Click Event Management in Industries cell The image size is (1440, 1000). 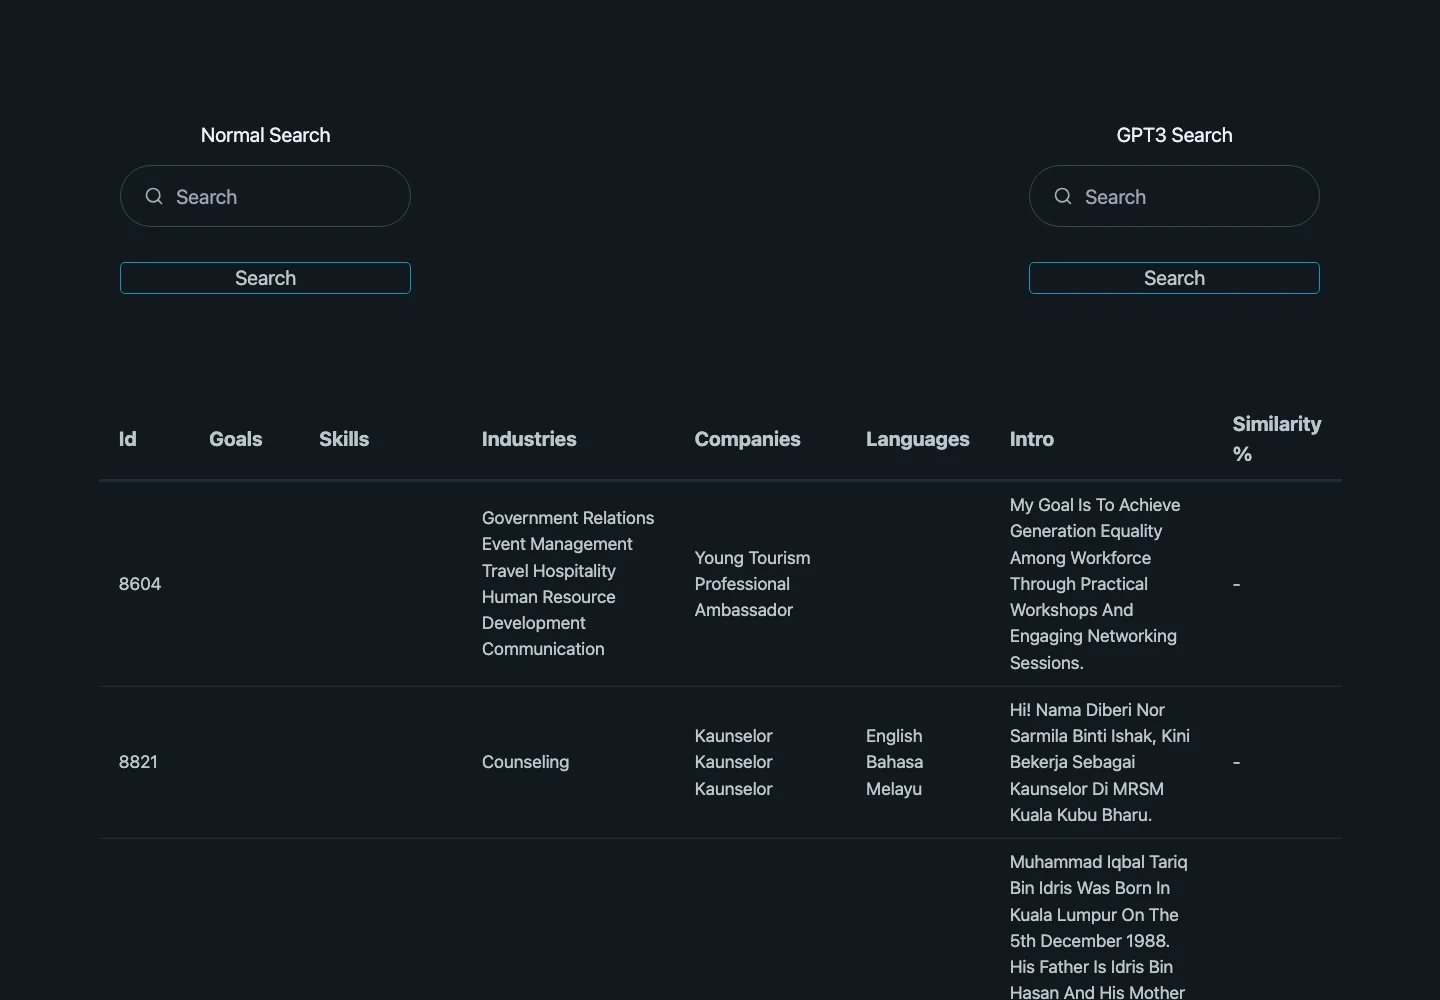tap(557, 544)
